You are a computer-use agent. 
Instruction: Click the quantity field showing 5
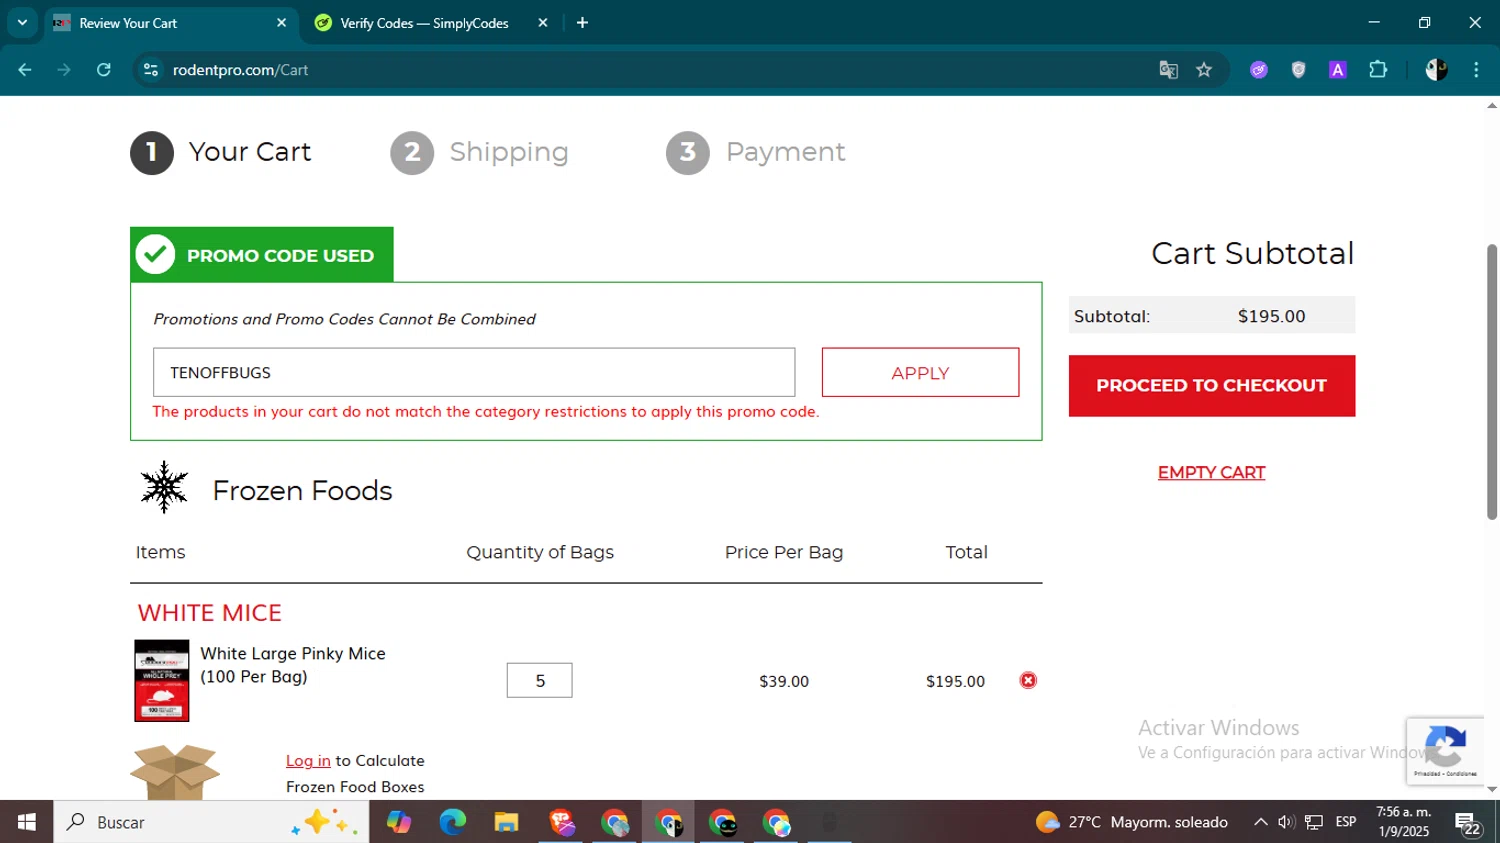click(539, 680)
